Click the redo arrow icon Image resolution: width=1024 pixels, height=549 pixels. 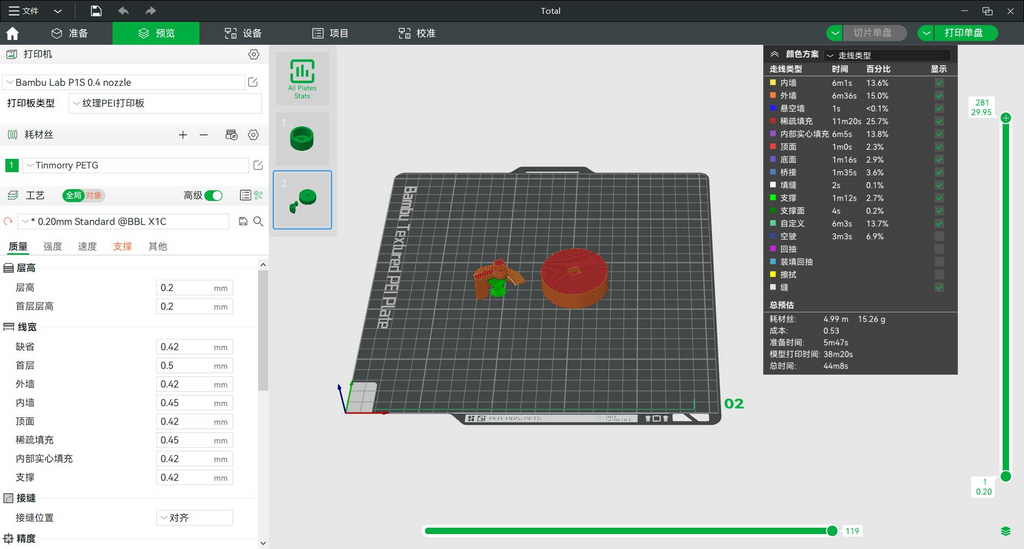(x=150, y=10)
